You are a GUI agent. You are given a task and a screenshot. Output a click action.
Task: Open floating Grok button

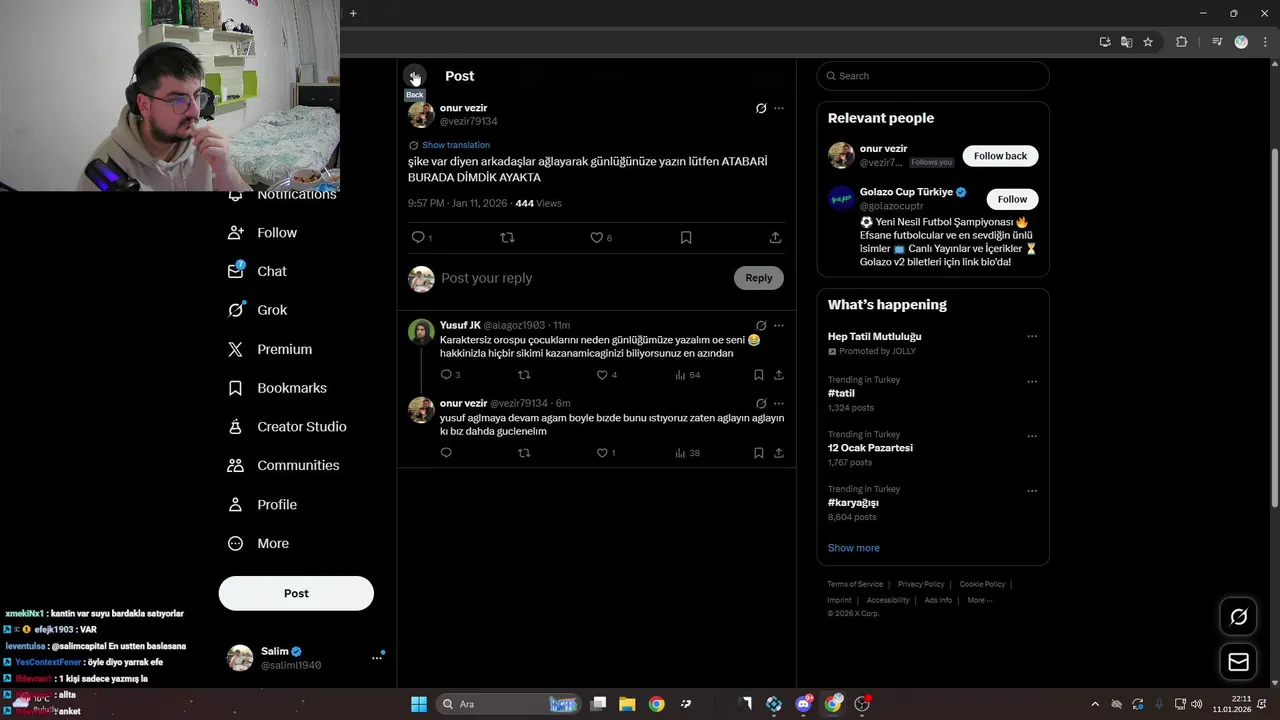click(1238, 617)
